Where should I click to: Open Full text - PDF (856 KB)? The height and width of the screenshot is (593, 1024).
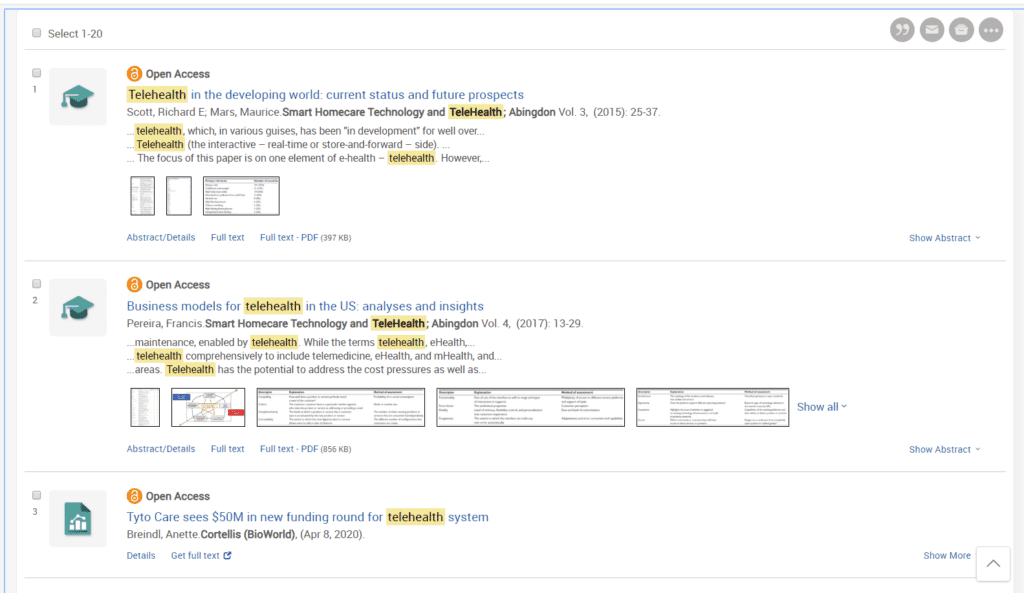click(305, 449)
